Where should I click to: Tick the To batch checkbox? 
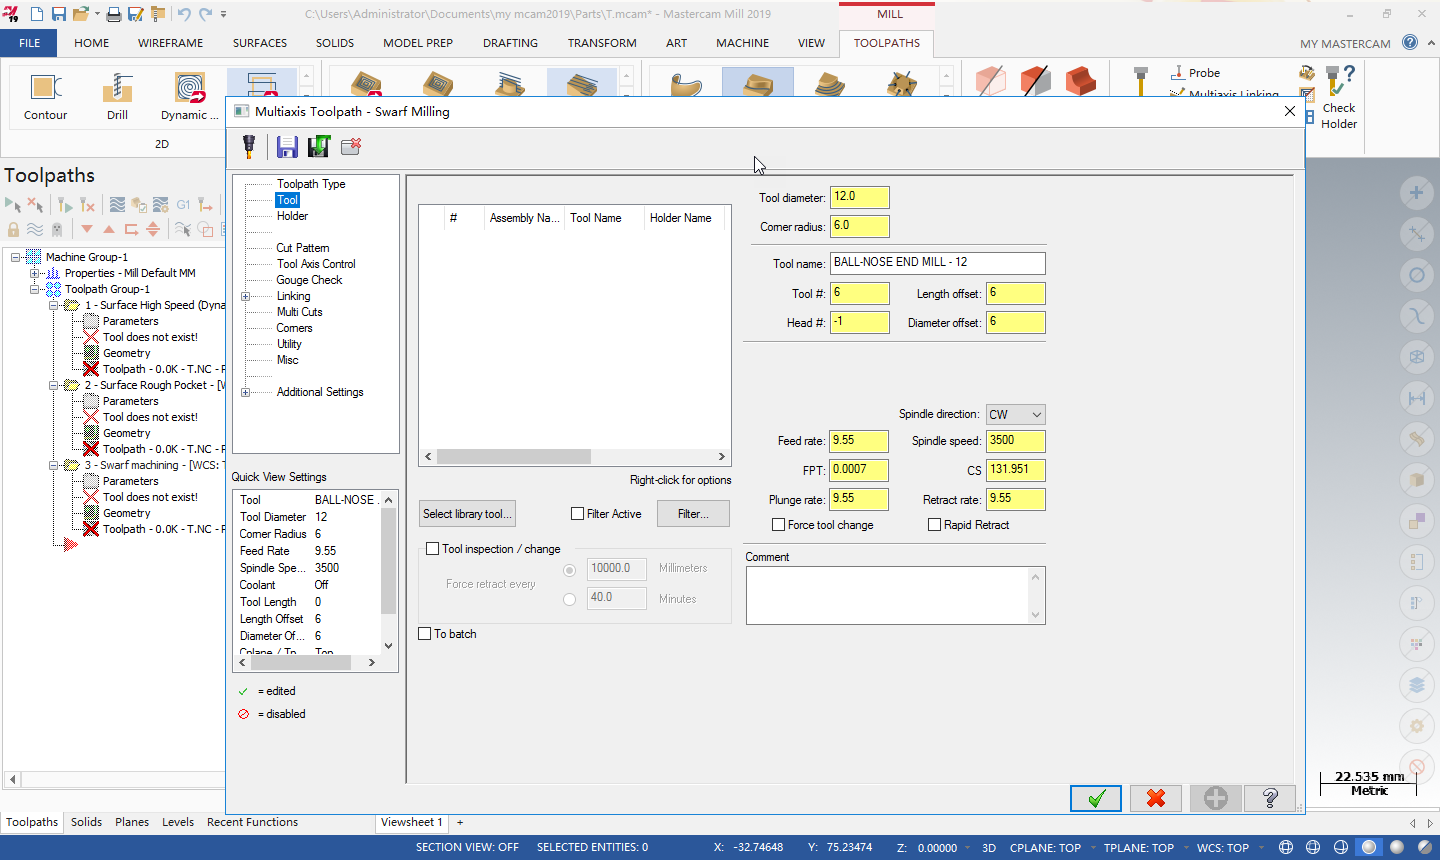[x=425, y=634]
